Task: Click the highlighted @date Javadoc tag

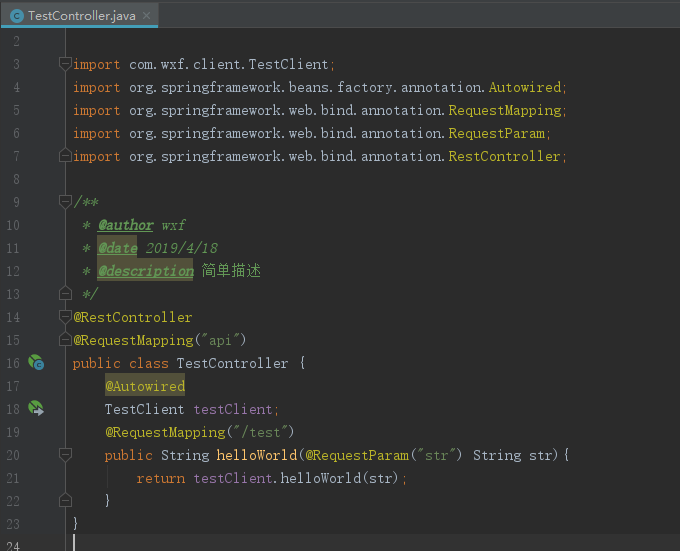Action: coord(118,248)
